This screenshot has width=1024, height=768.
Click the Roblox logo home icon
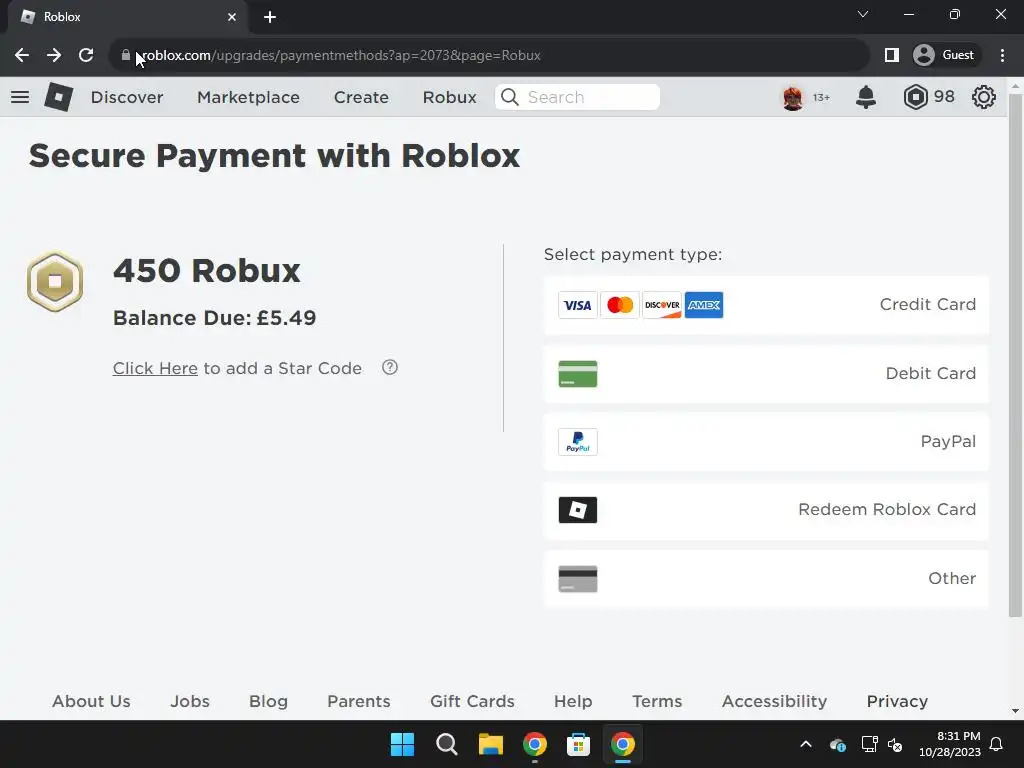[59, 97]
